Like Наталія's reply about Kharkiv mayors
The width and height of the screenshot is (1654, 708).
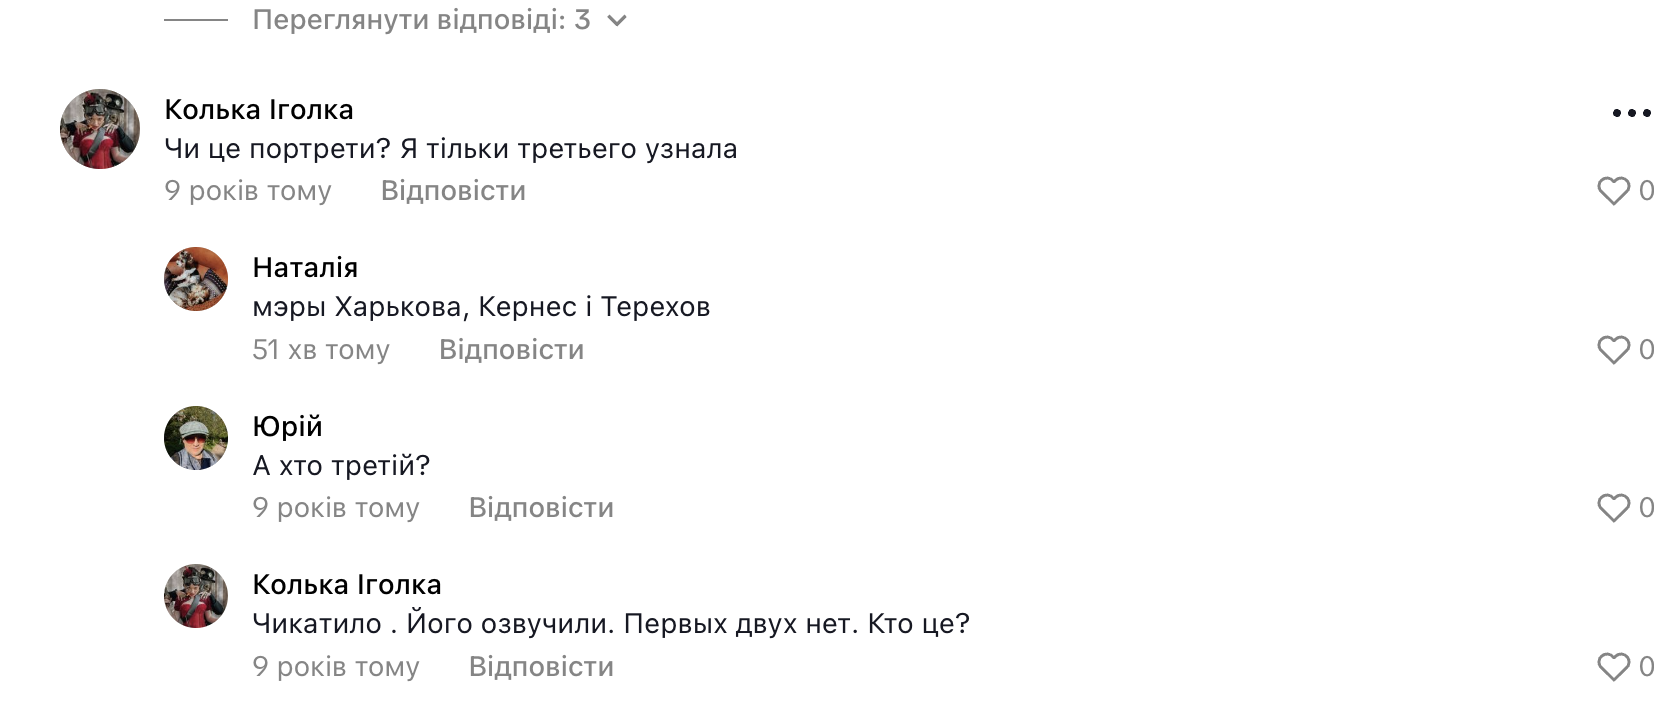click(x=1613, y=350)
